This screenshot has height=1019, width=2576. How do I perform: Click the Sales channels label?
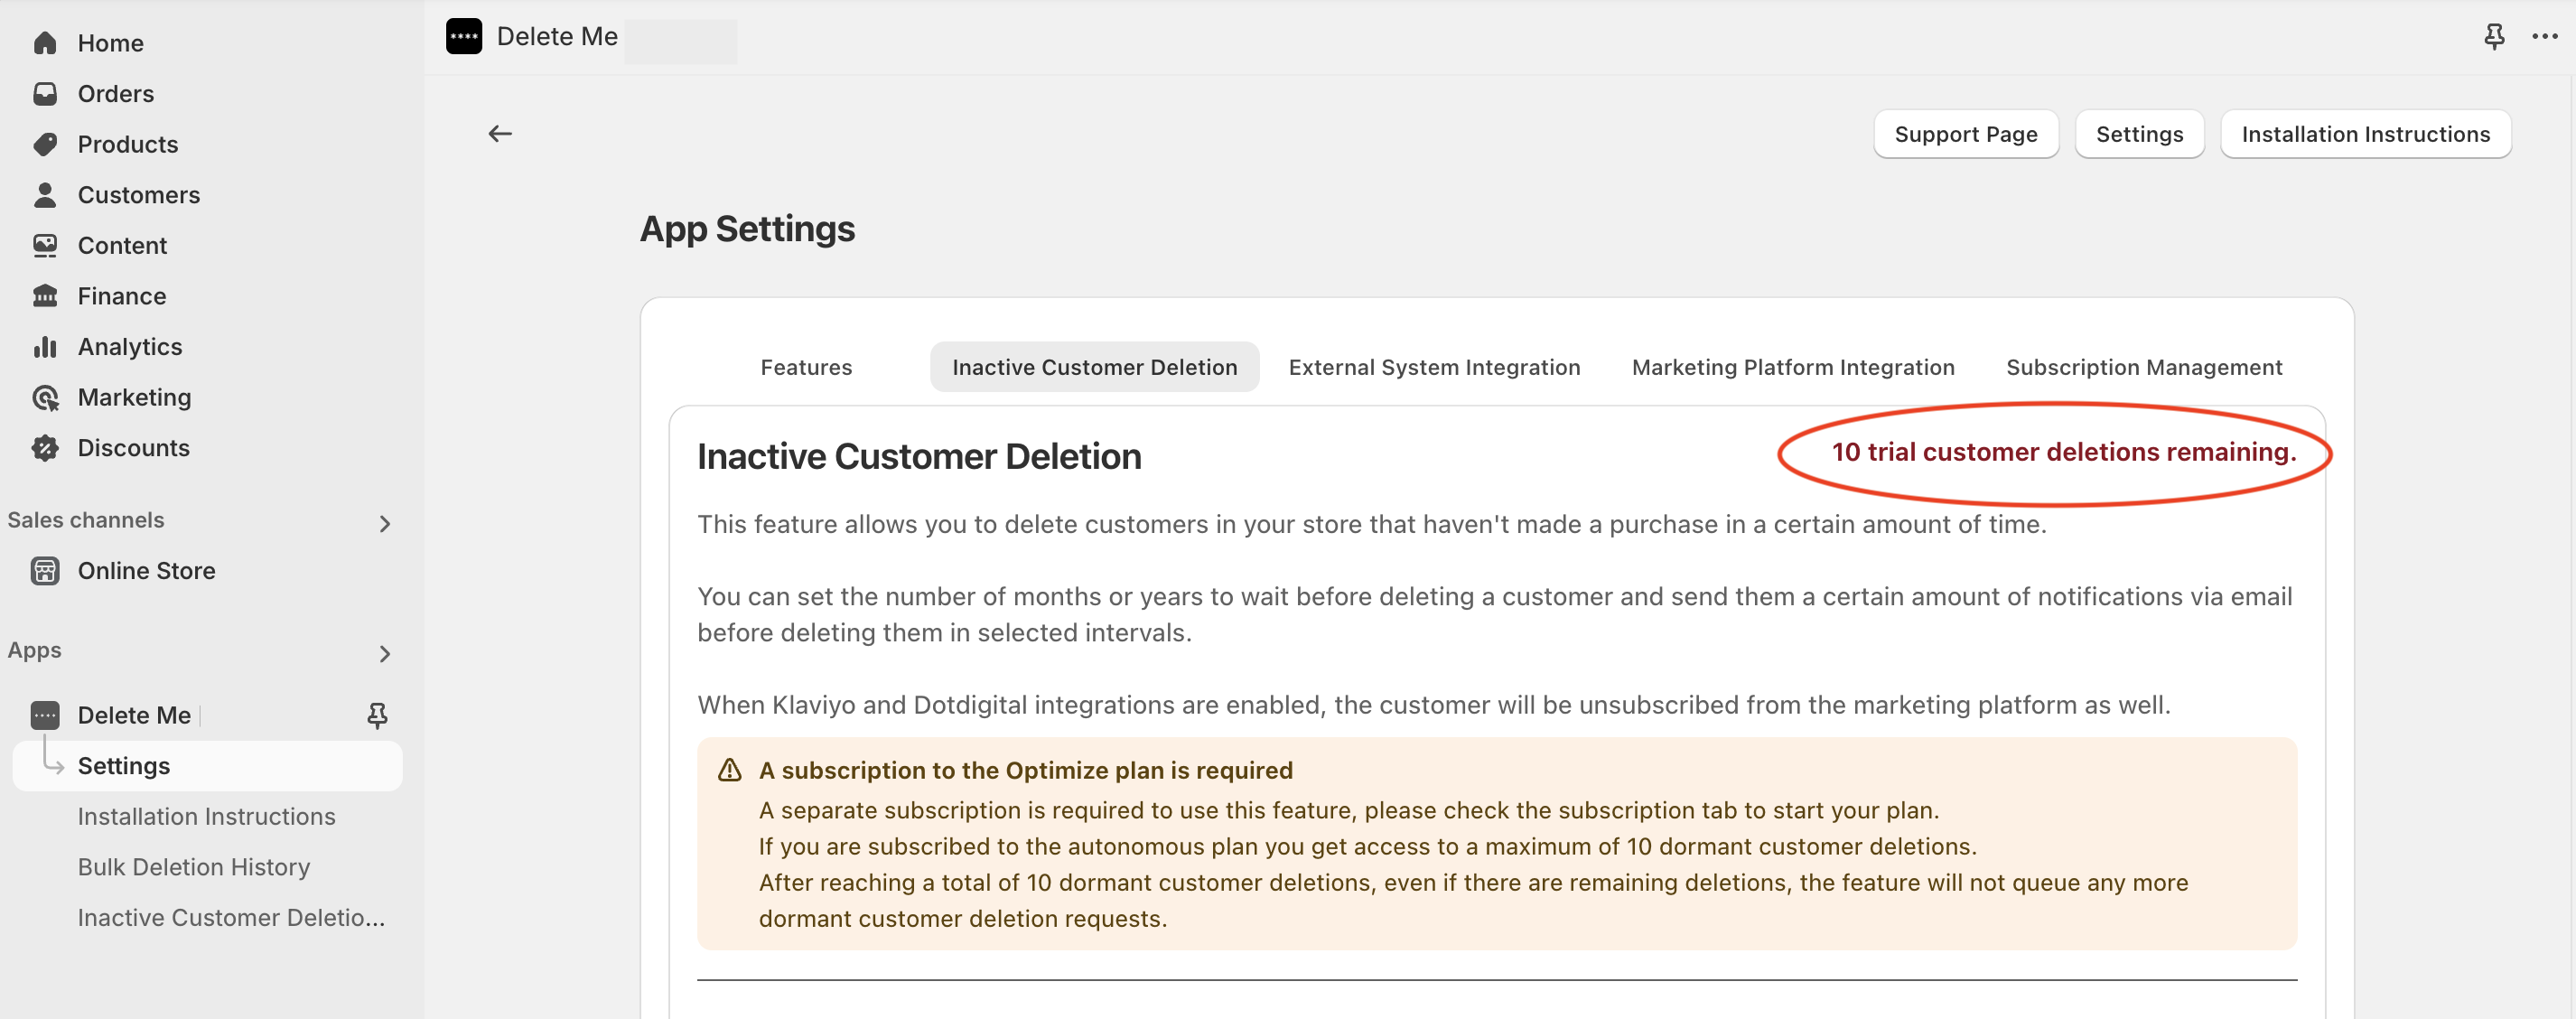[x=86, y=520]
